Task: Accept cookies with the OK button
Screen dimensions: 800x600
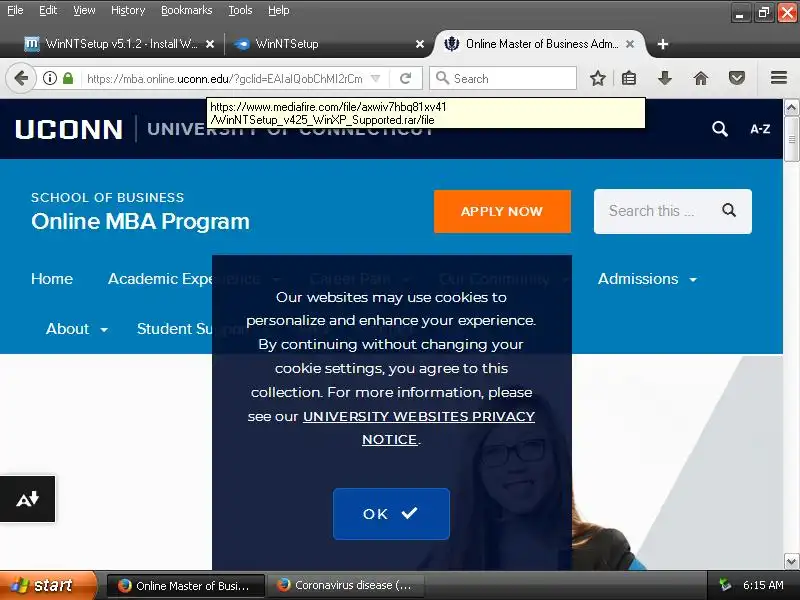Action: pos(391,514)
